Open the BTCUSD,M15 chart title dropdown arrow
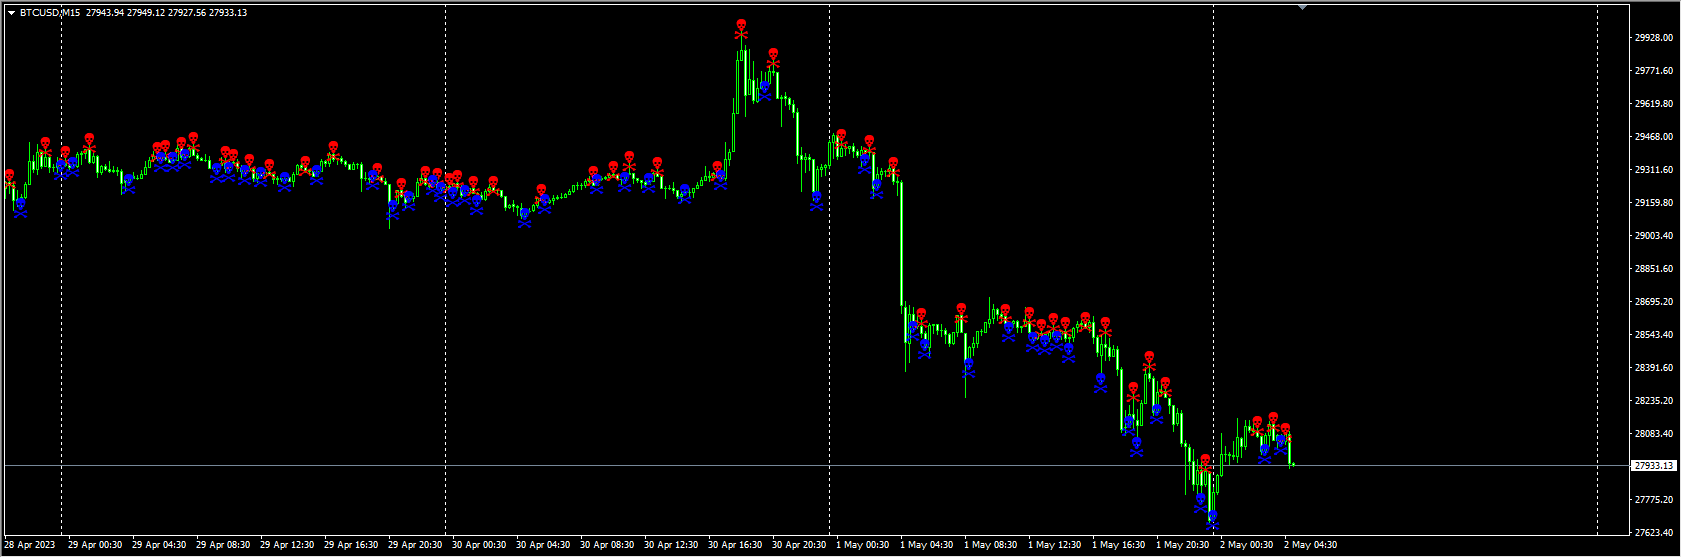Viewport: 1682px width, 558px height. (11, 13)
